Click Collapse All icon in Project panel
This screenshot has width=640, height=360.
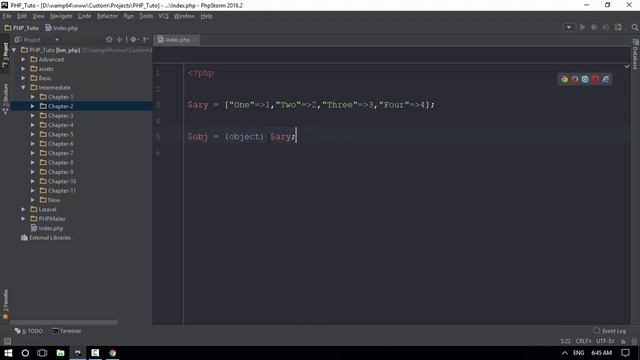[x=119, y=40]
